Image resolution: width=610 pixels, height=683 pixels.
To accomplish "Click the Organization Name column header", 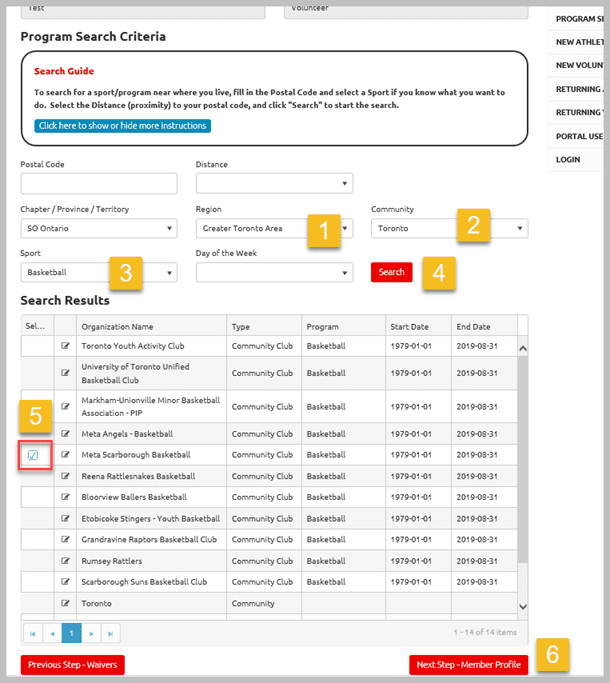I will [152, 326].
